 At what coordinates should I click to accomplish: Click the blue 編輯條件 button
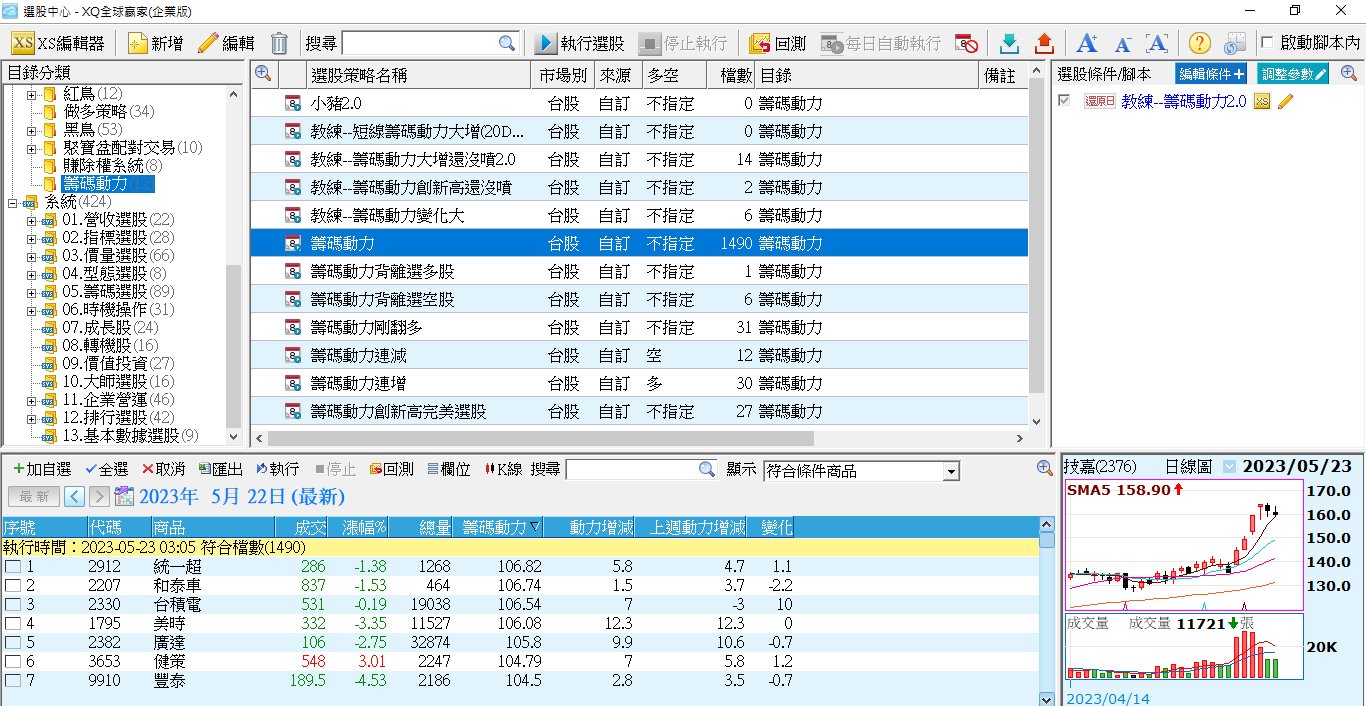[x=1211, y=73]
